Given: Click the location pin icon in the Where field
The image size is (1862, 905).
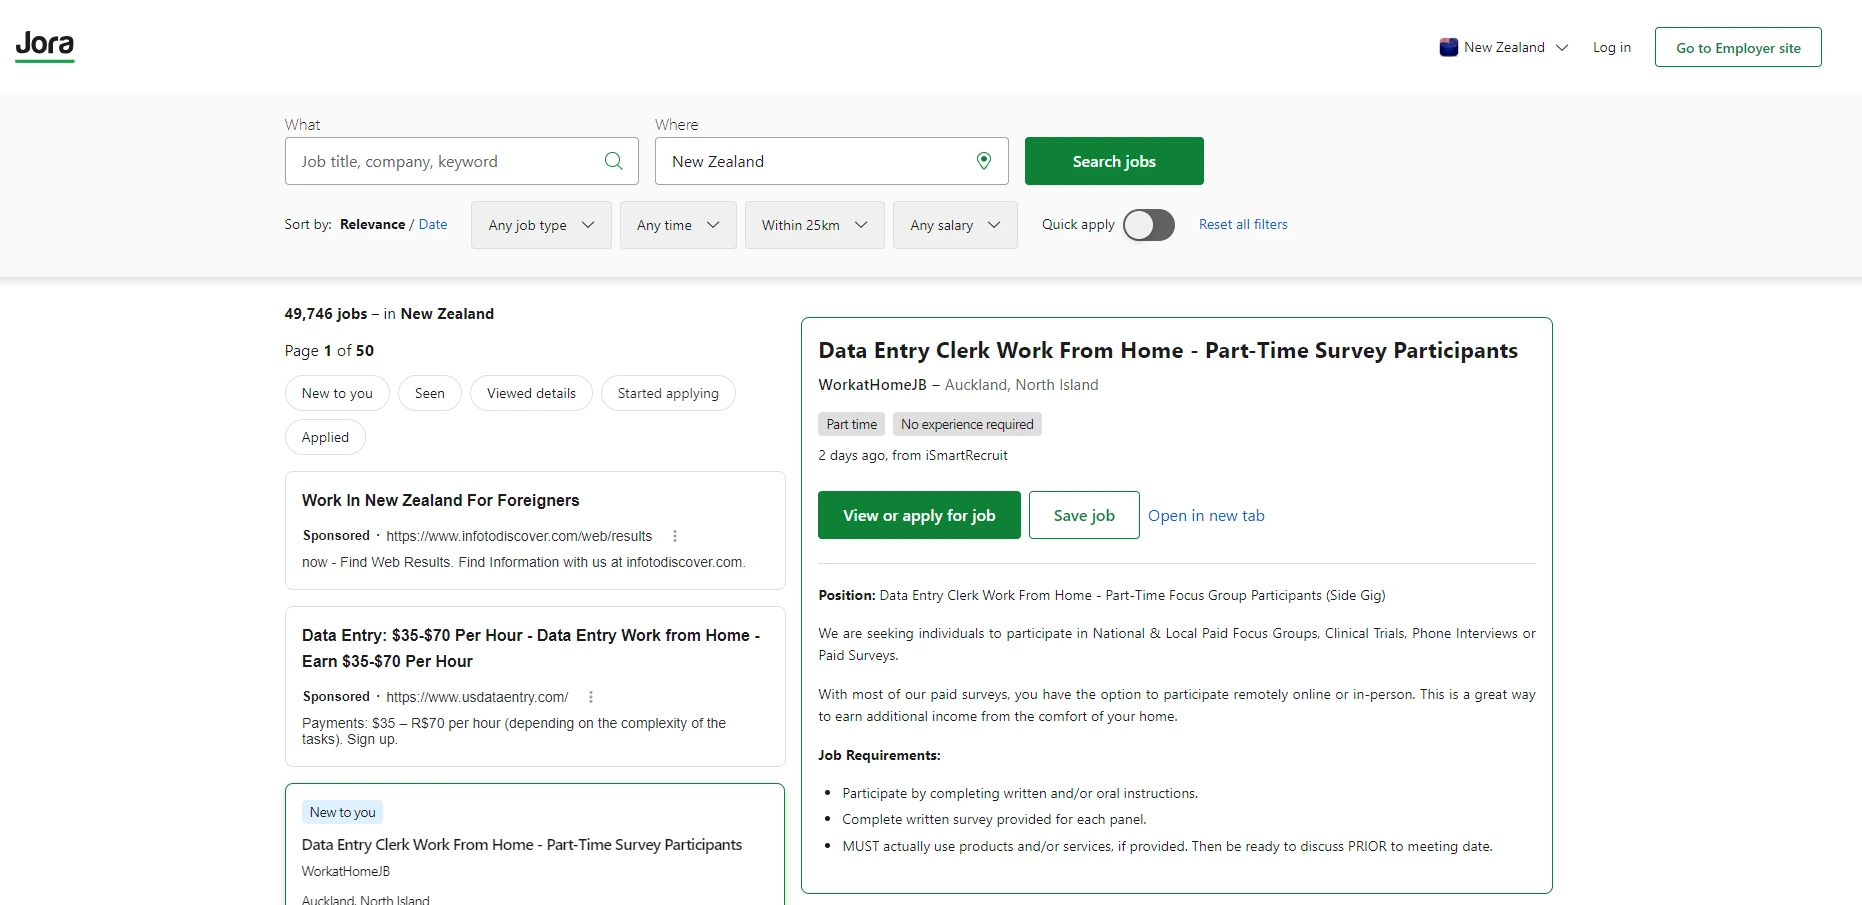Looking at the screenshot, I should [x=984, y=161].
